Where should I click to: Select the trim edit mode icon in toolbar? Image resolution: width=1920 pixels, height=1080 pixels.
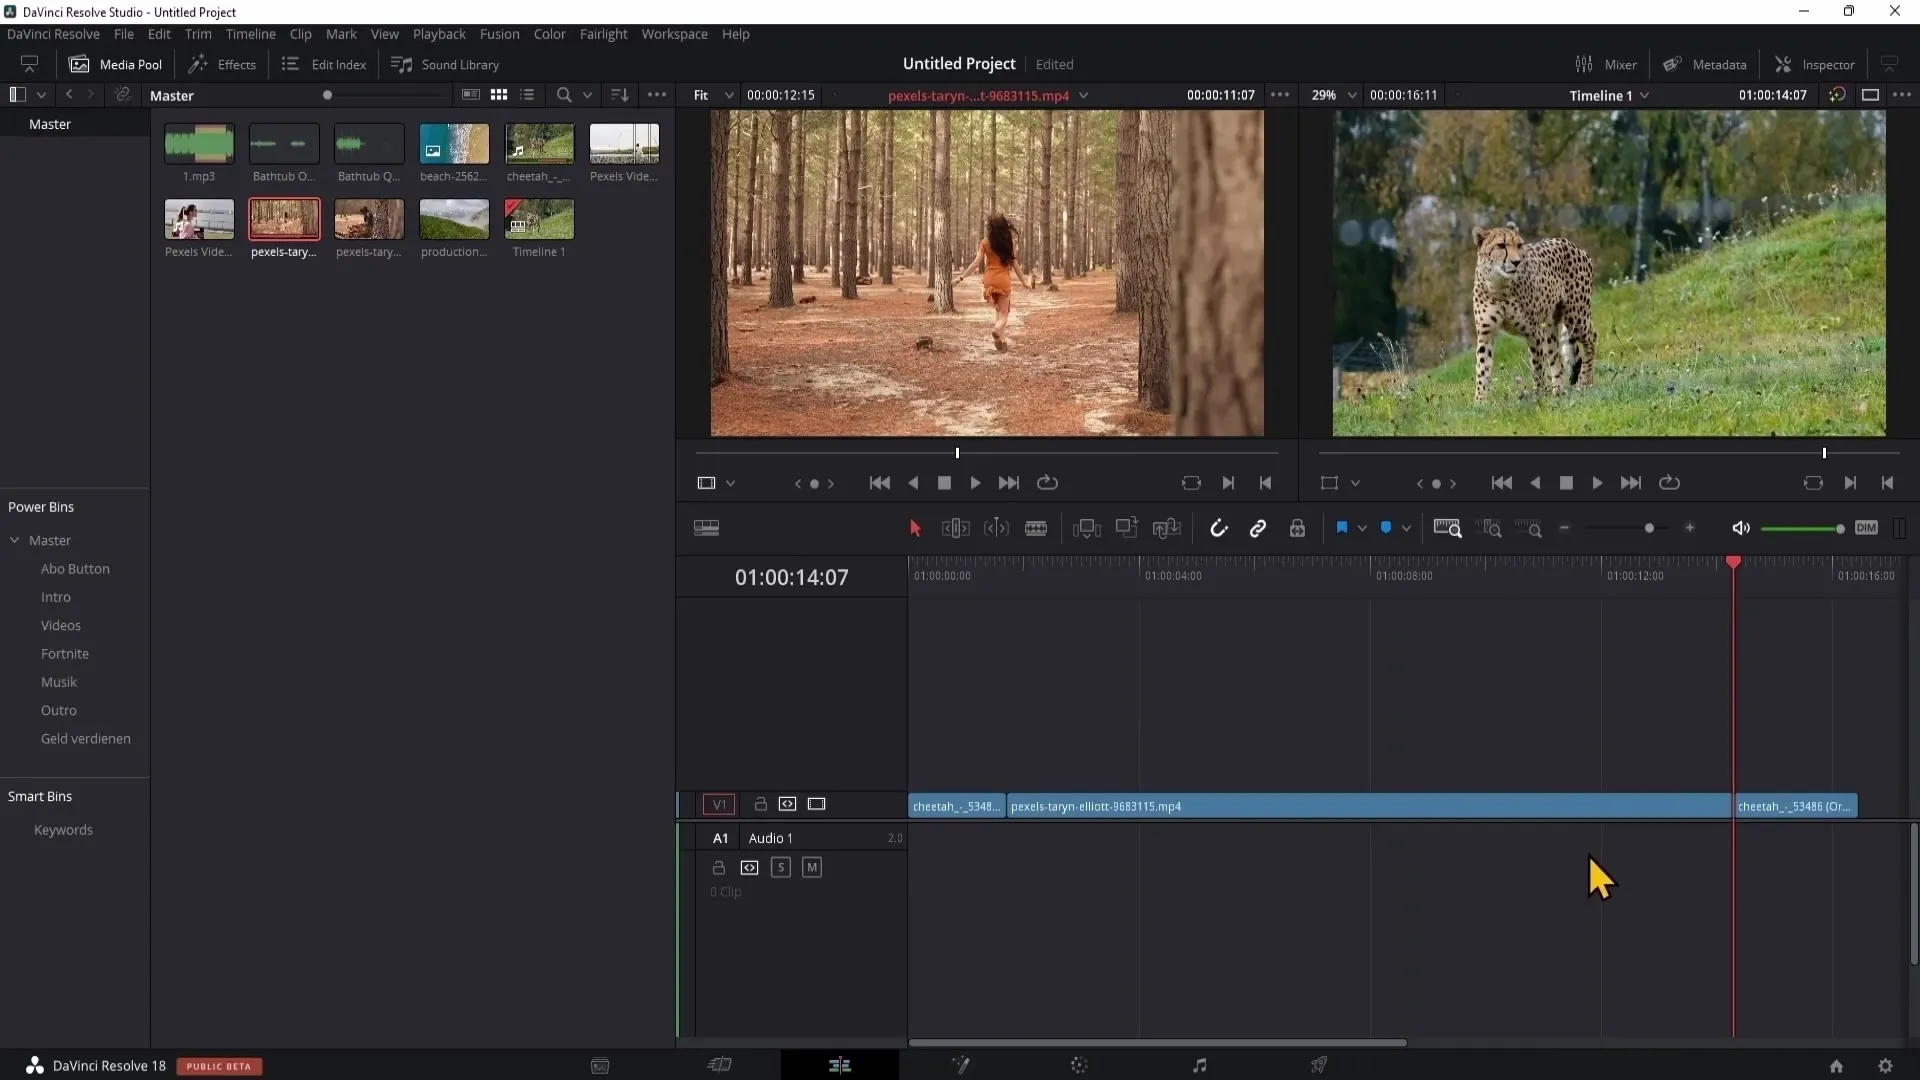coord(955,527)
